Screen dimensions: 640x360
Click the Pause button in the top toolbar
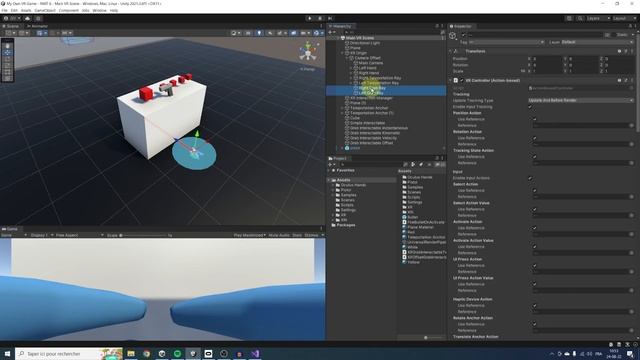320,18
